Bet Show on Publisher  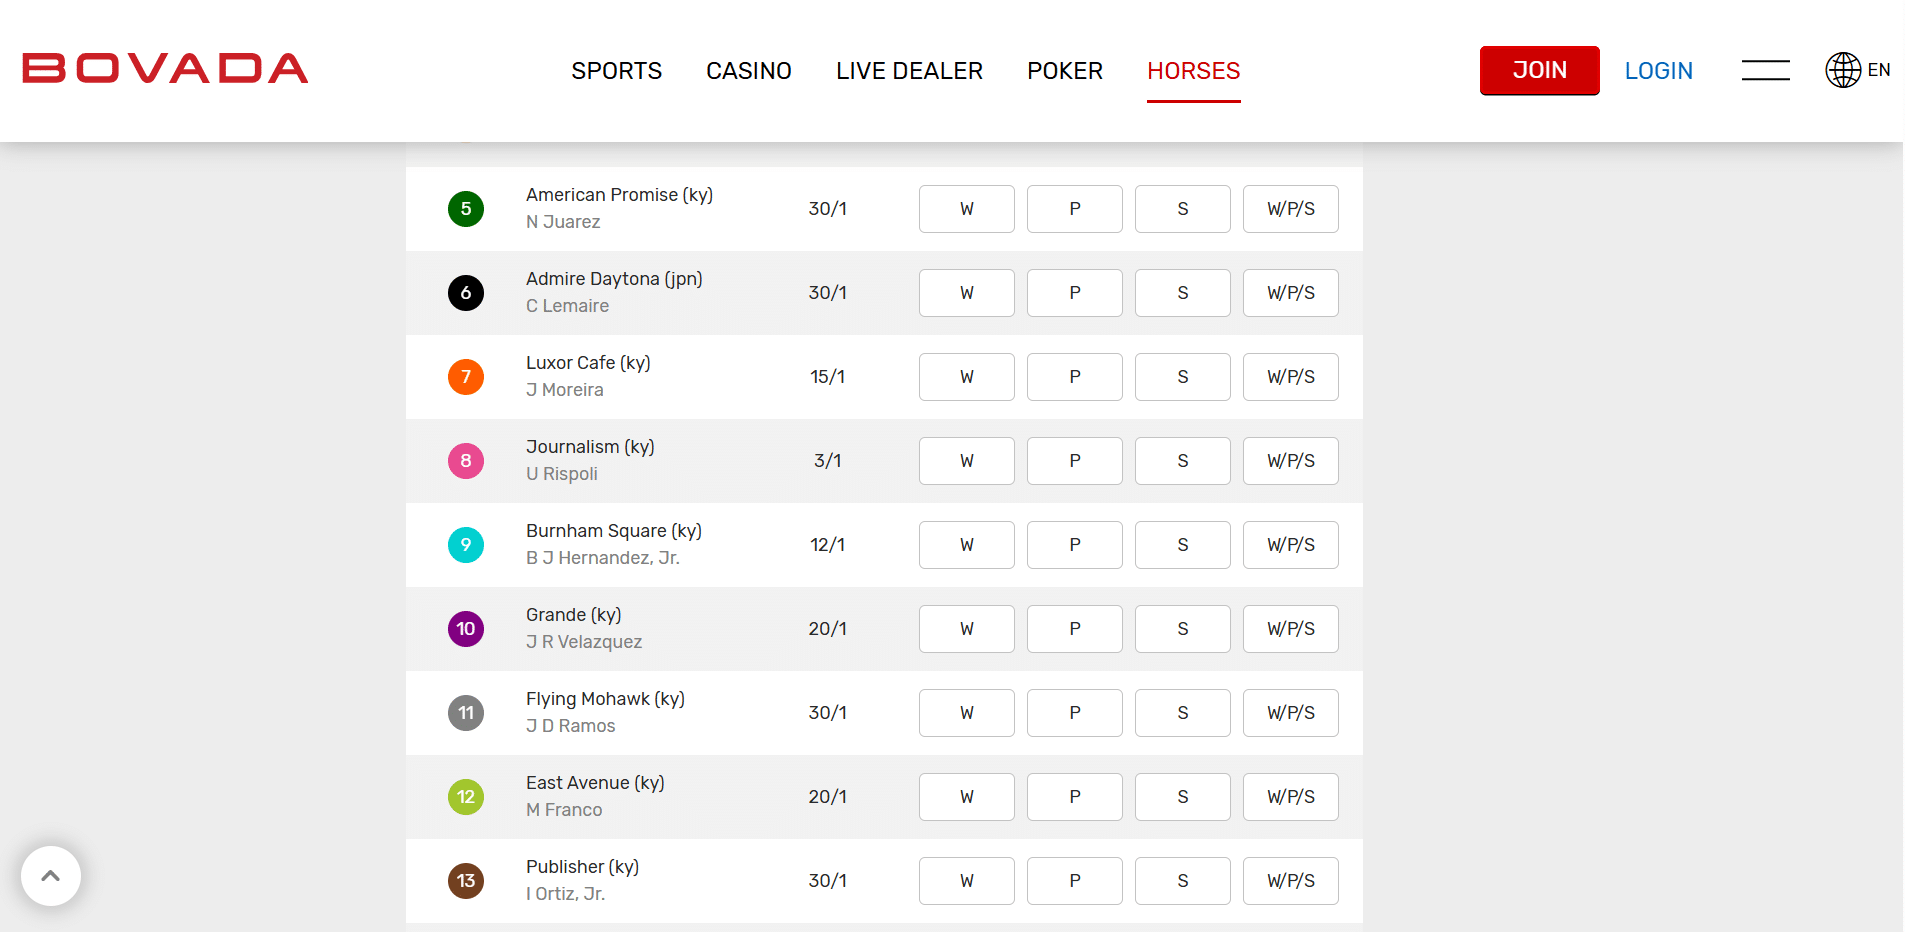point(1183,881)
